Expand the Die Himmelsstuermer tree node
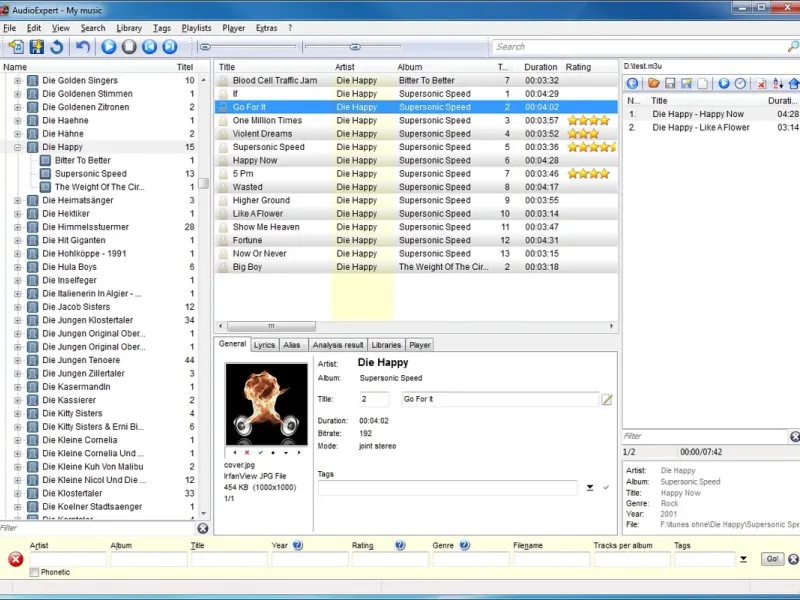This screenshot has height=600, width=800. coord(18,227)
